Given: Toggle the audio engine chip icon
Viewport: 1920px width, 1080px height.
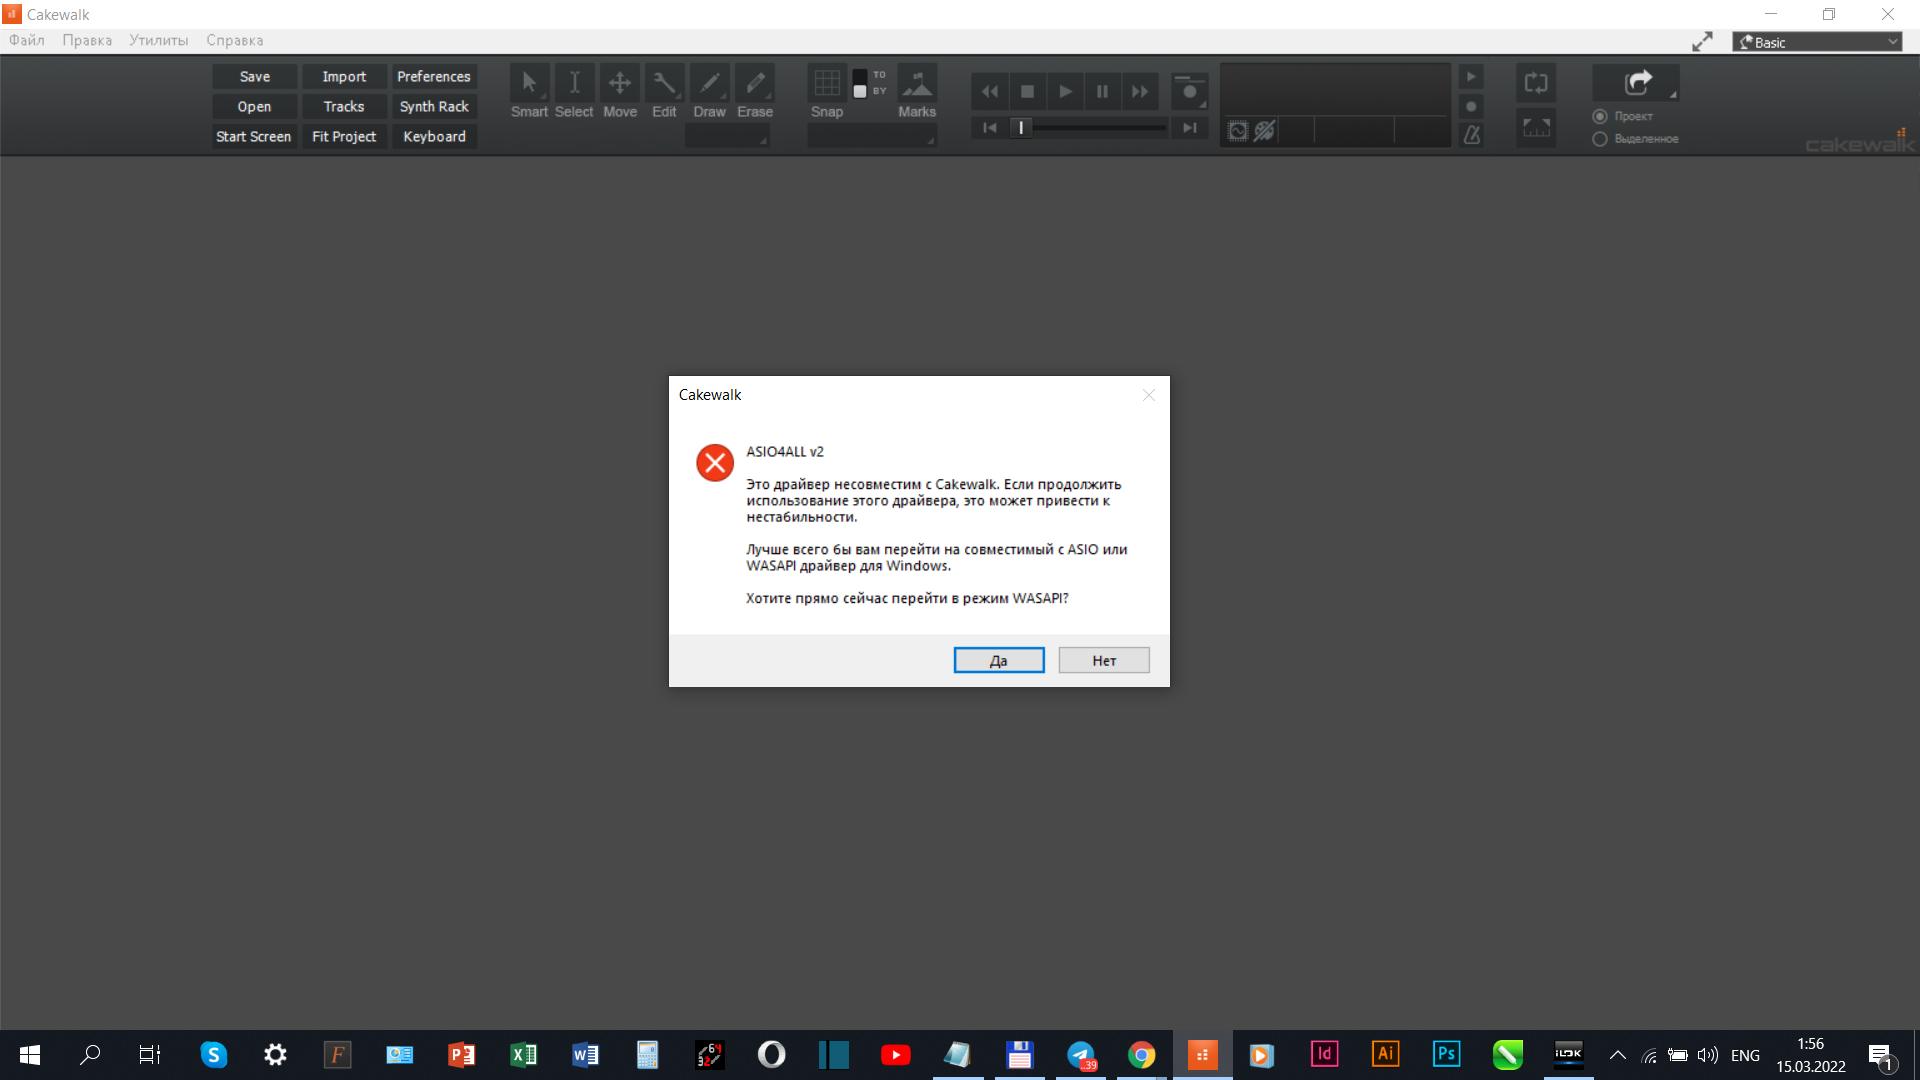Looking at the screenshot, I should [1238, 131].
